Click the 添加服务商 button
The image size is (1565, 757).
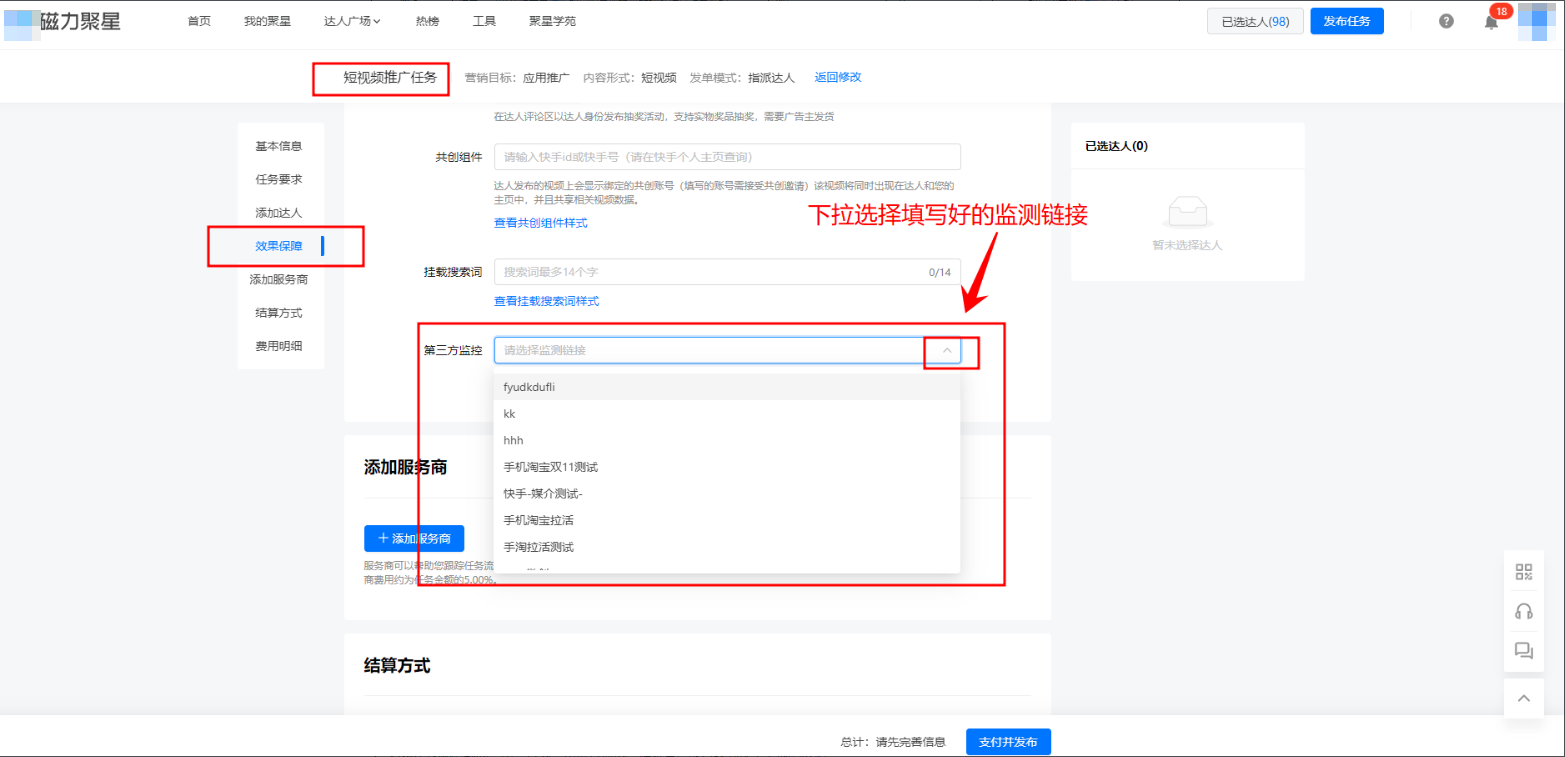coord(414,538)
